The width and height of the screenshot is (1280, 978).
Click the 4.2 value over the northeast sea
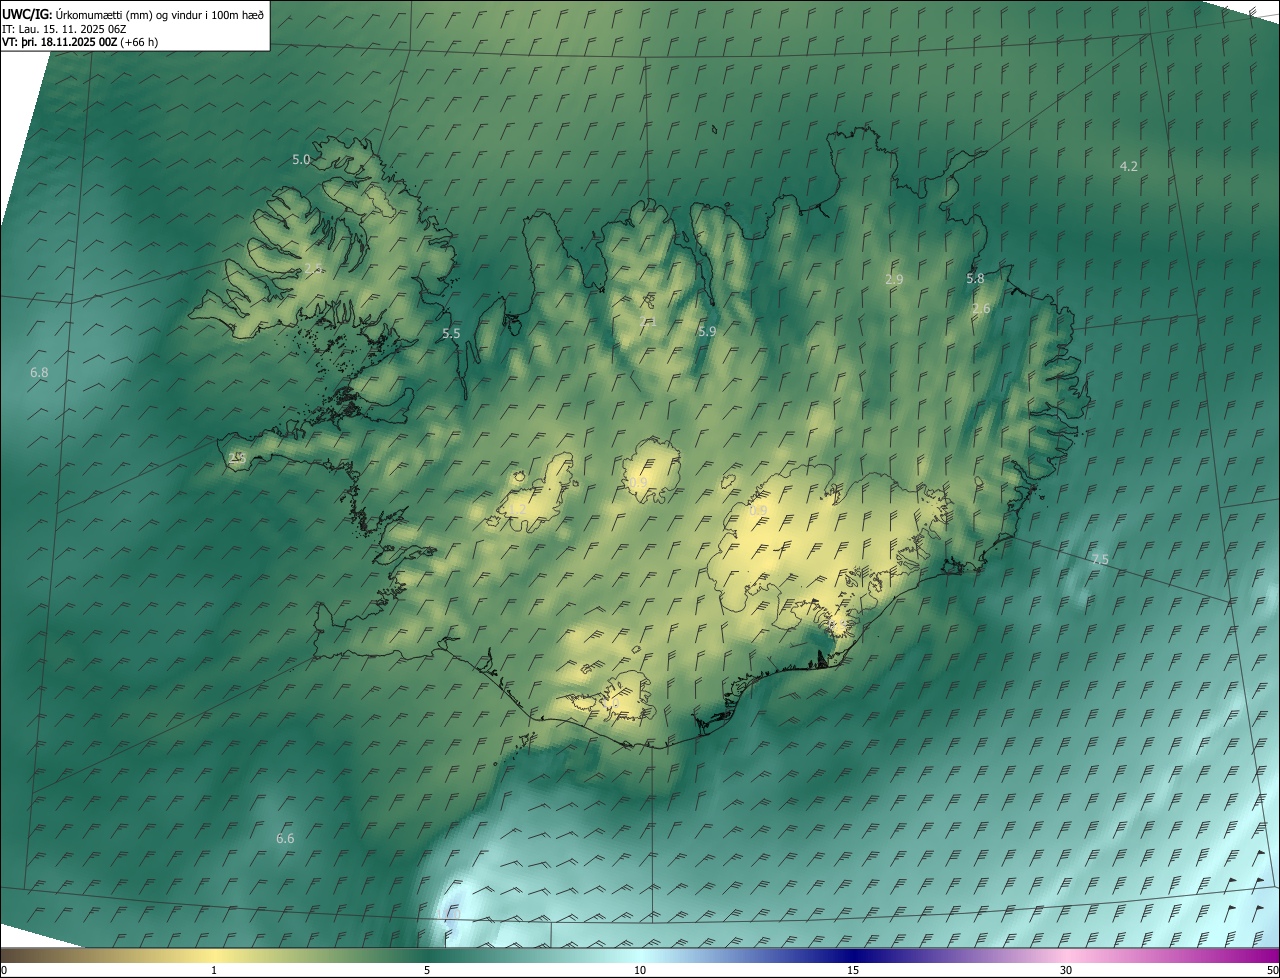(x=1128, y=166)
